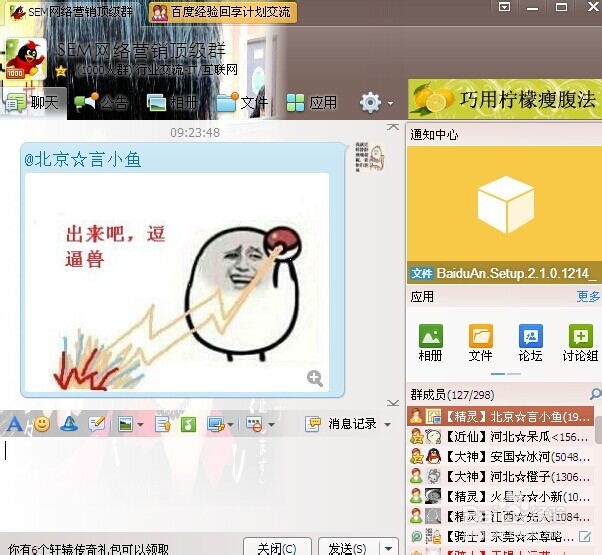Select member 【精灵】北京☆言小鱼

pyautogui.click(x=501, y=416)
